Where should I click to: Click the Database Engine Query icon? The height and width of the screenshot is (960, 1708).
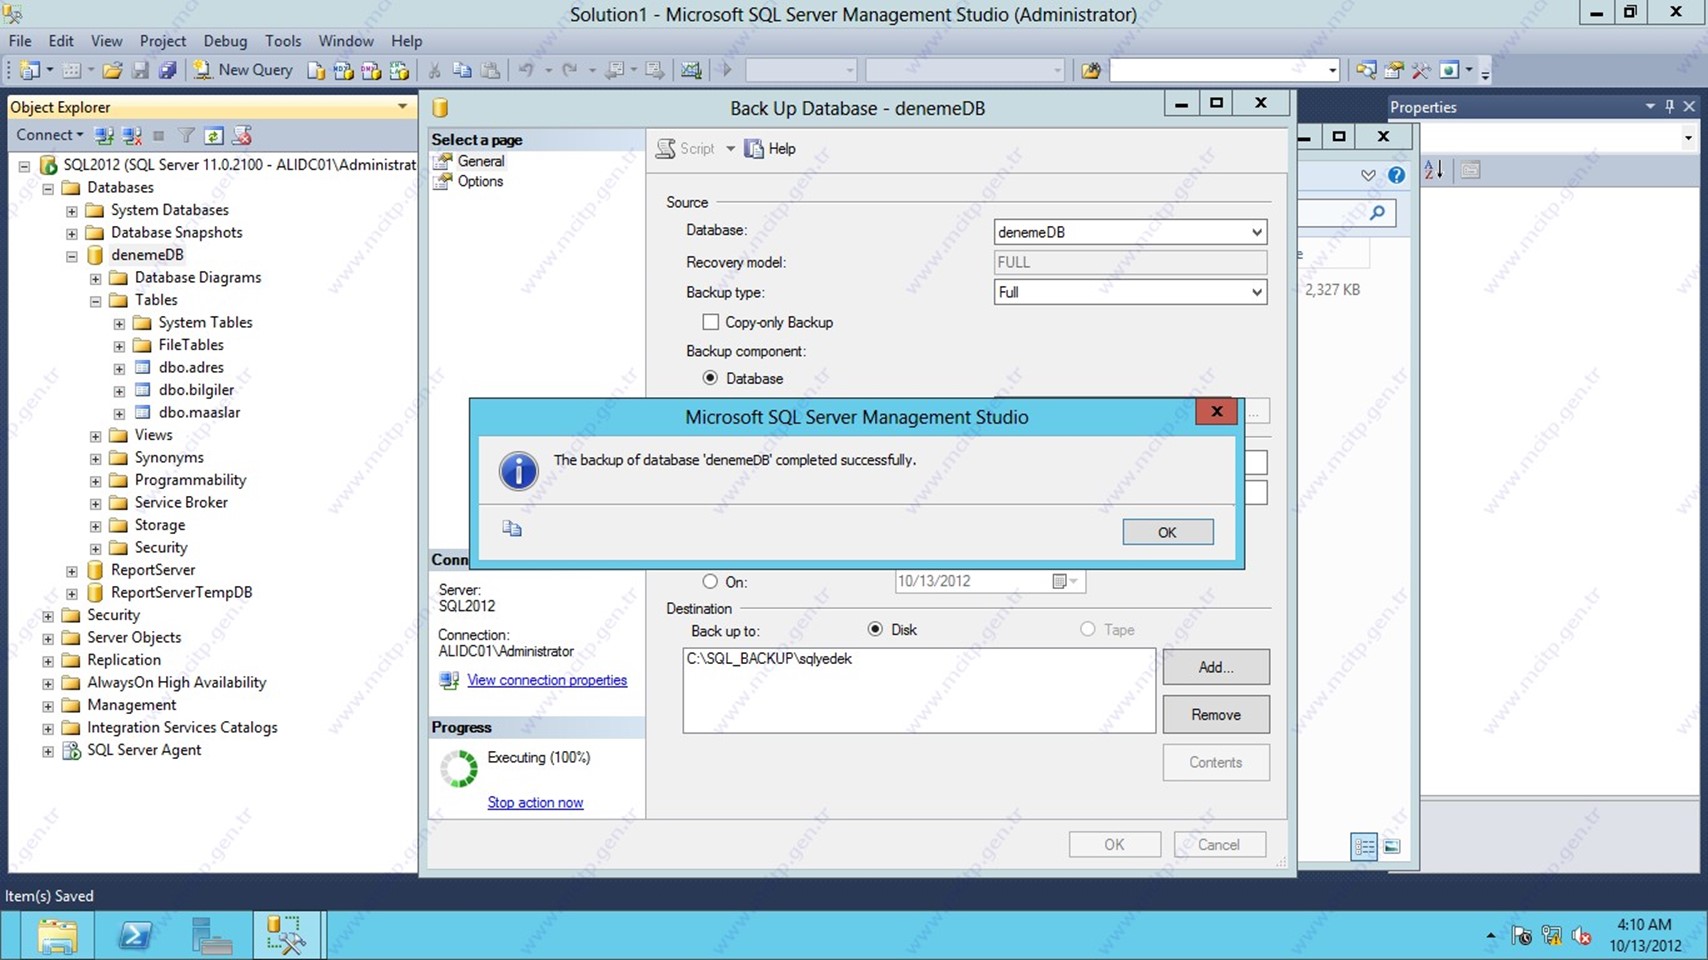point(316,70)
